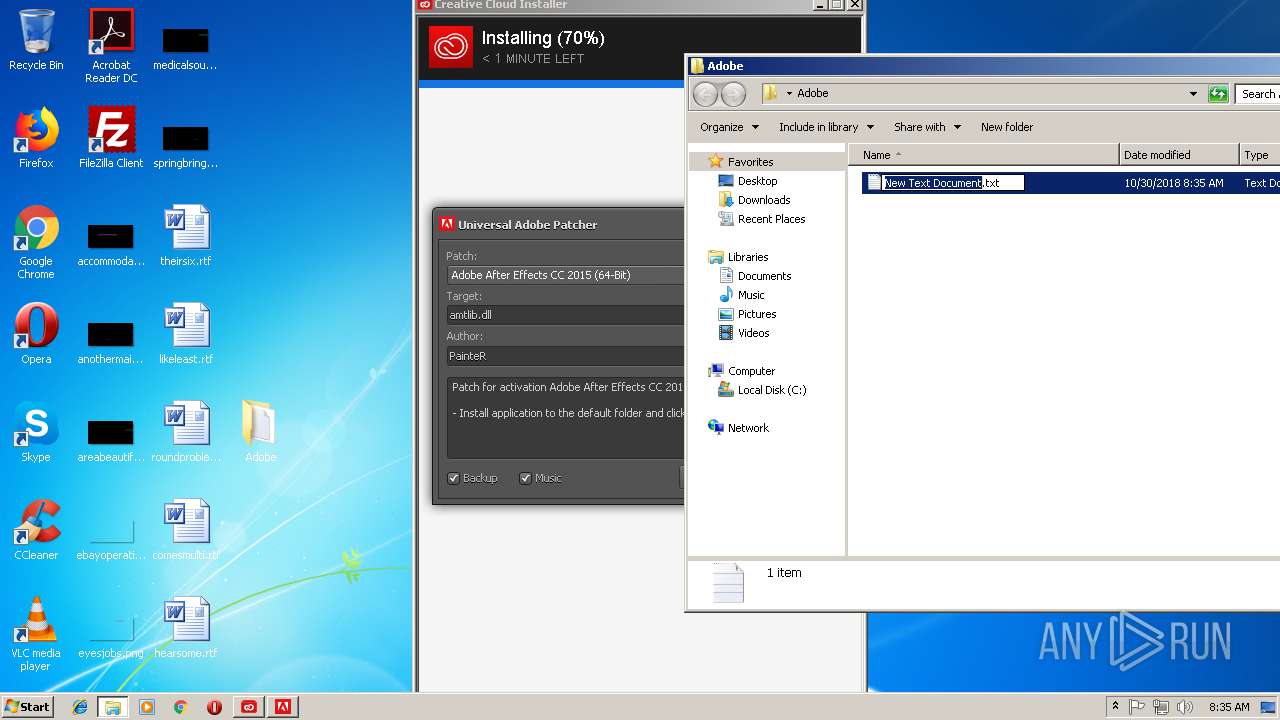Open Music library
This screenshot has height=720, width=1280.
751,295
